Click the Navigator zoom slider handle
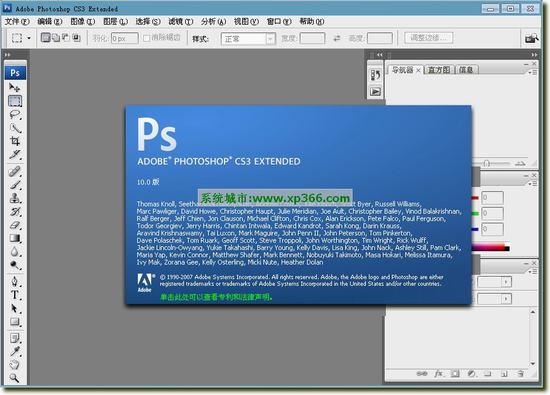Screen dimensions: 550x395 tap(487, 163)
